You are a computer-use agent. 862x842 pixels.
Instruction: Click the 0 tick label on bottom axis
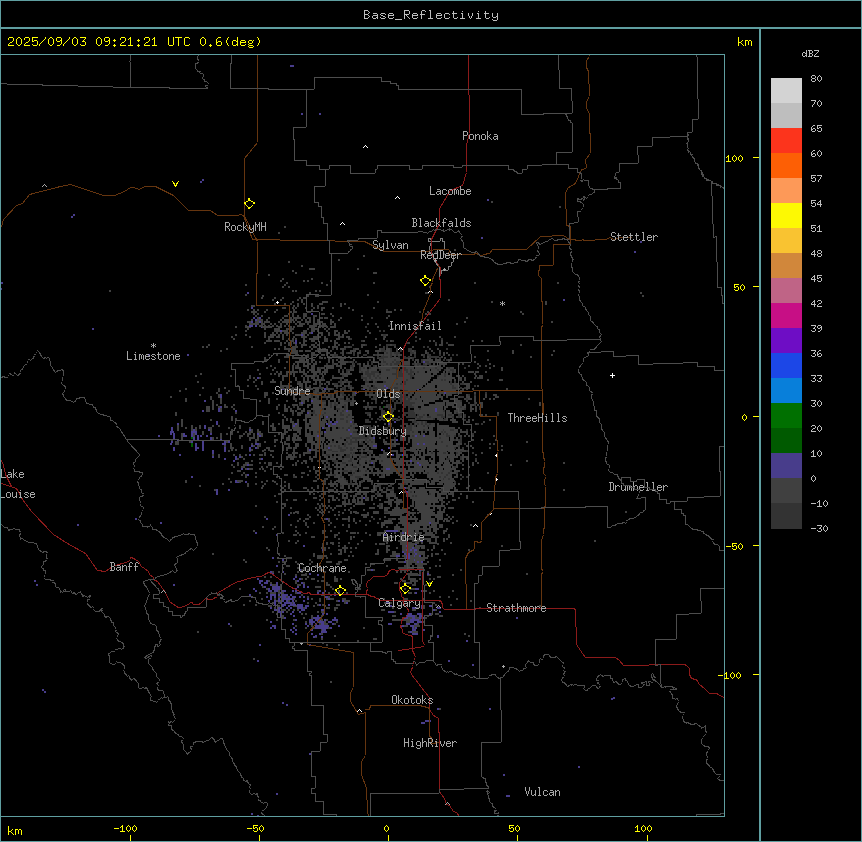[386, 828]
